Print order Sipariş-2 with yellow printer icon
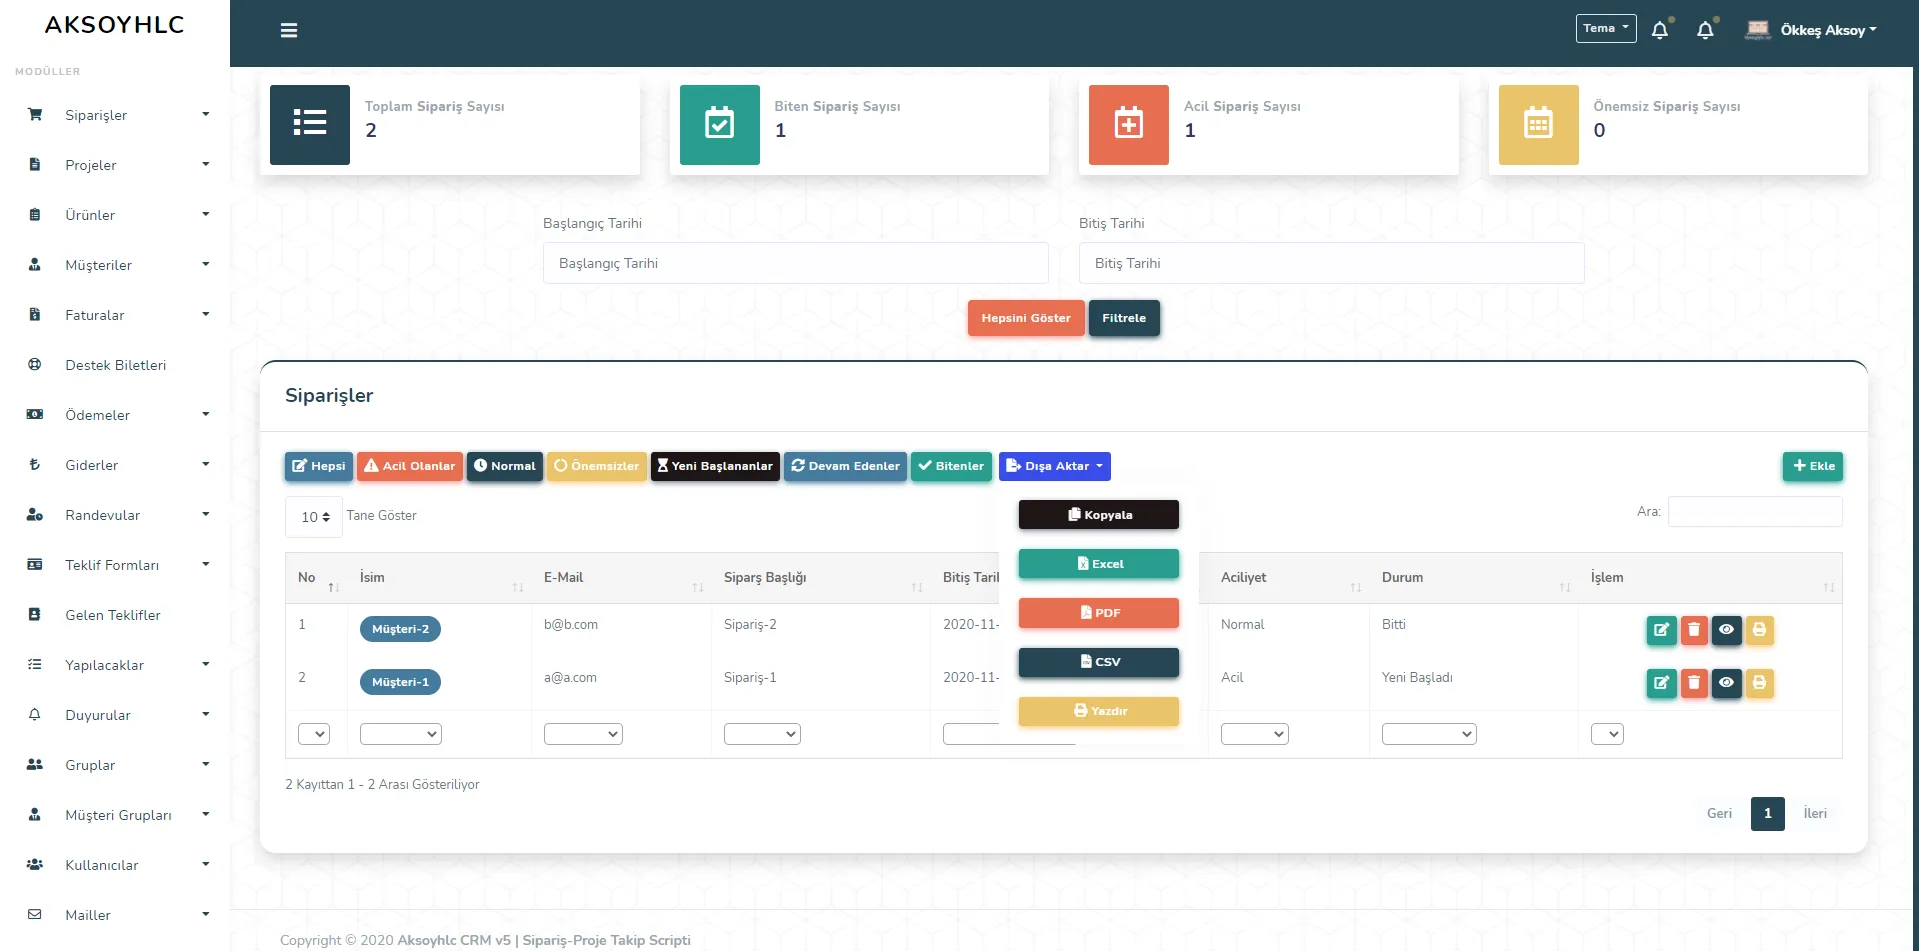The image size is (1919, 951). [x=1759, y=630]
